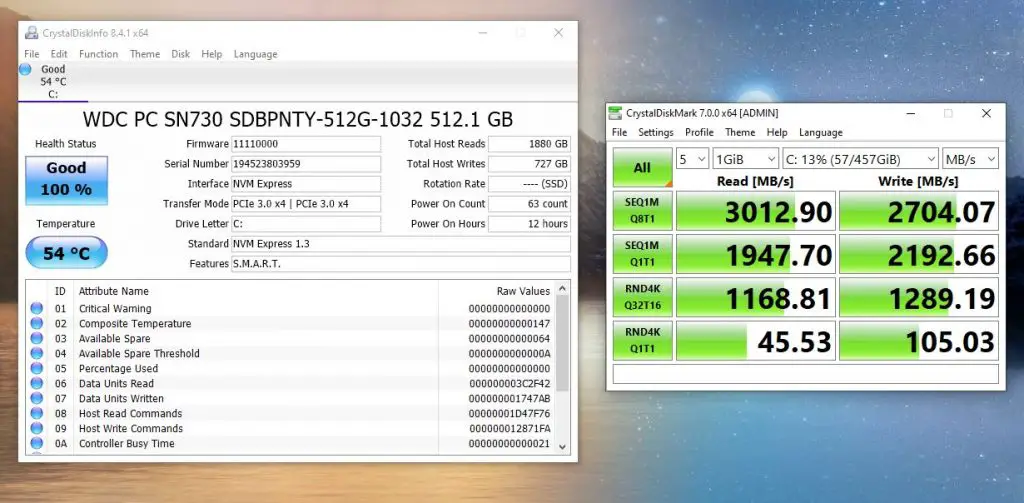The width and height of the screenshot is (1024, 503).
Task: Click scroll-up arrow of SMART attribute list
Action: pos(562,289)
